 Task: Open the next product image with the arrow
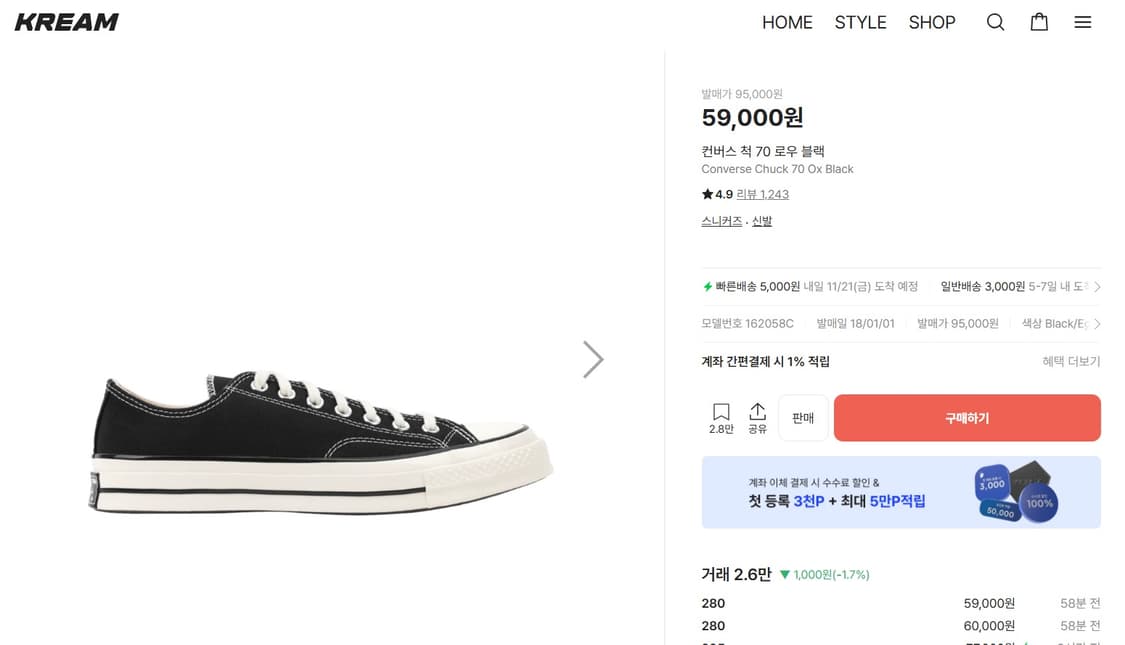tap(593, 359)
